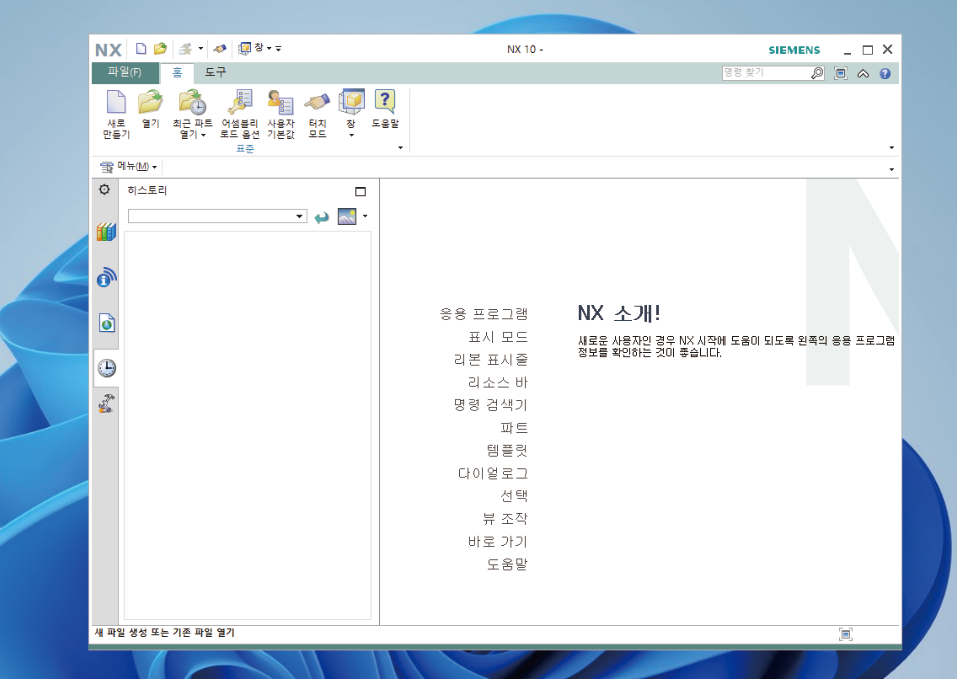Select the Templates (템플릿) link
Image resolution: width=957 pixels, height=679 pixels.
point(507,451)
